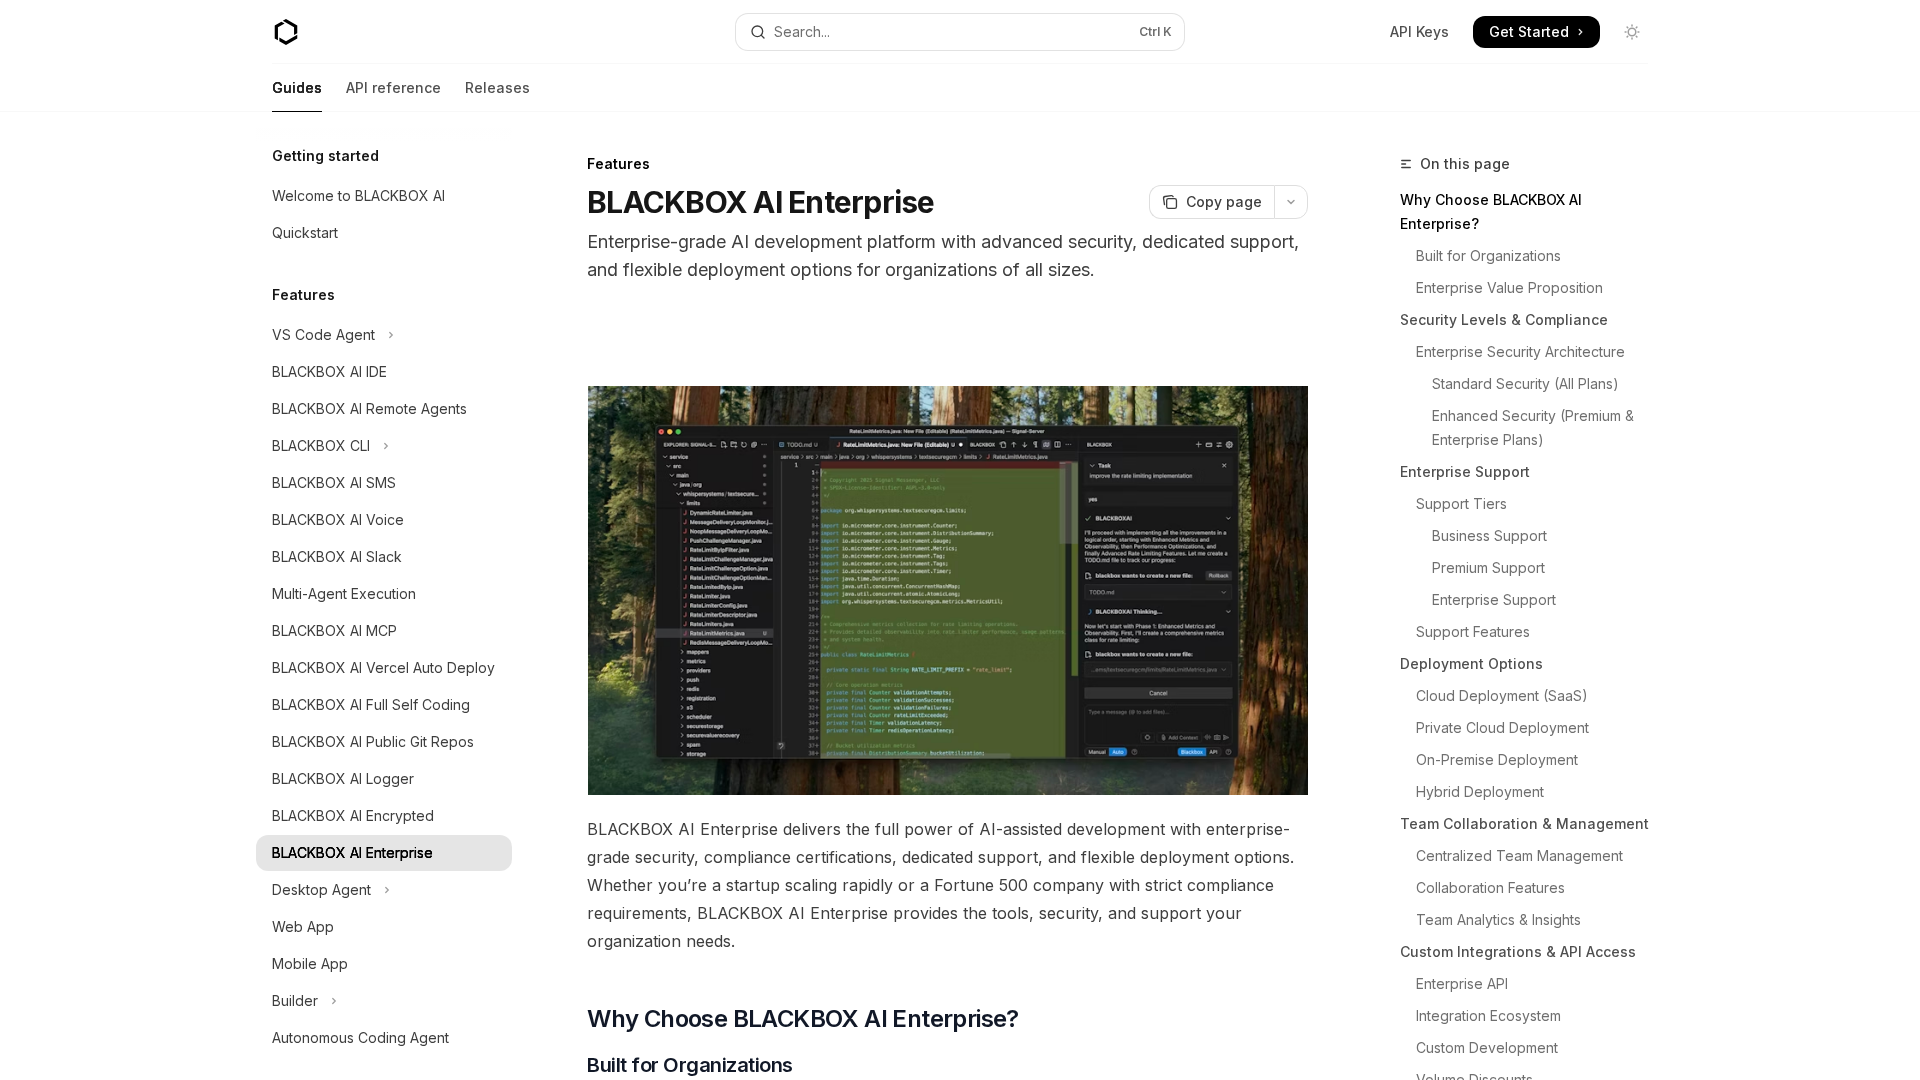Click the IDE screenshot image
This screenshot has width=1920, height=1080.
tap(947, 590)
